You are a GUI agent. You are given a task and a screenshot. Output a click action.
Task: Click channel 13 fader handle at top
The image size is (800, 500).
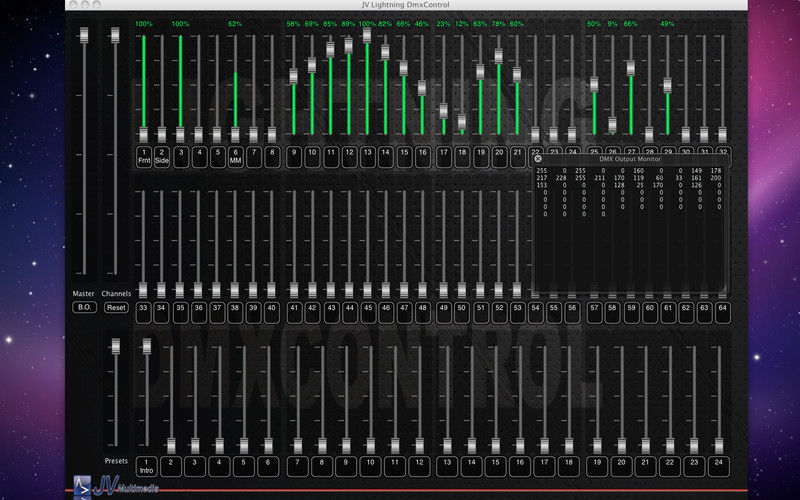pyautogui.click(x=367, y=35)
